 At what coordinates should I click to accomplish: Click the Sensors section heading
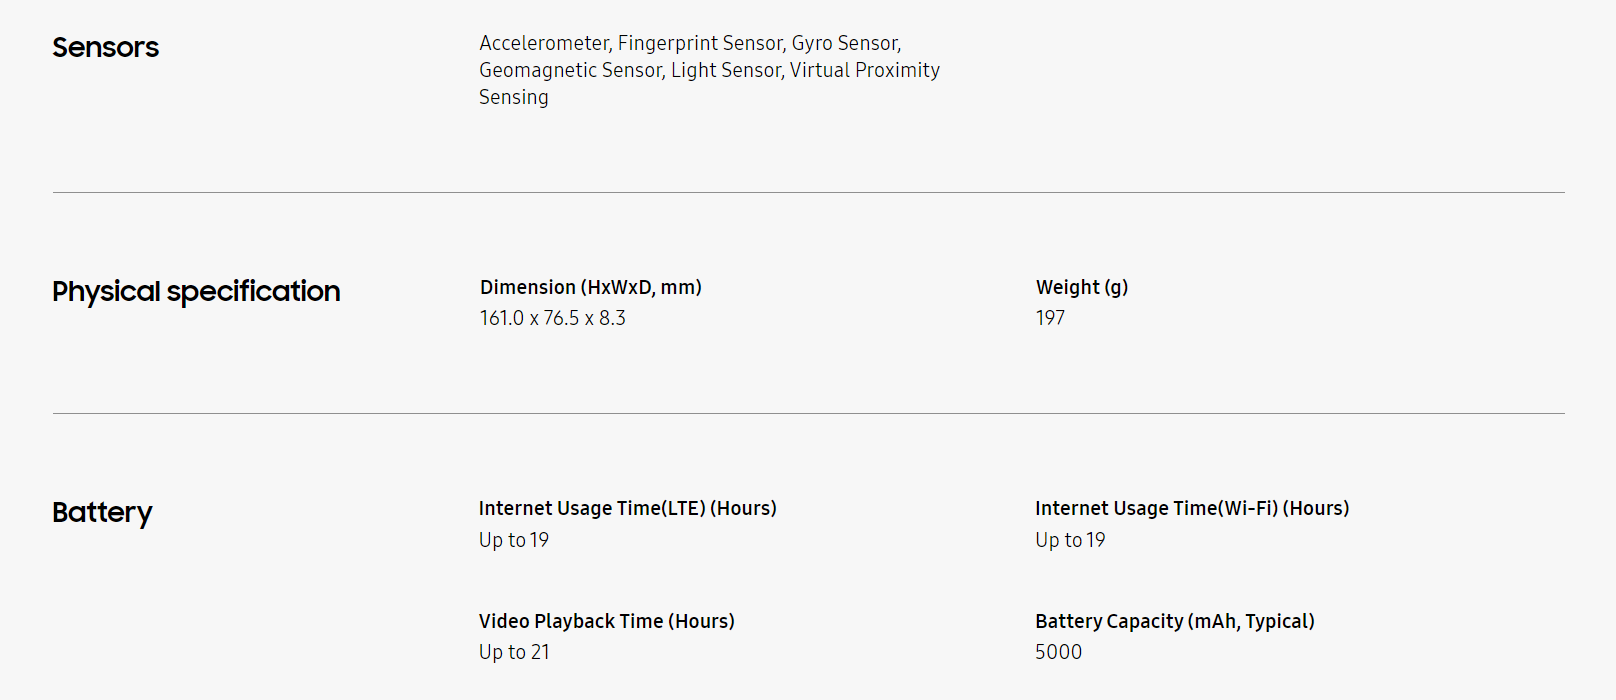(x=105, y=48)
